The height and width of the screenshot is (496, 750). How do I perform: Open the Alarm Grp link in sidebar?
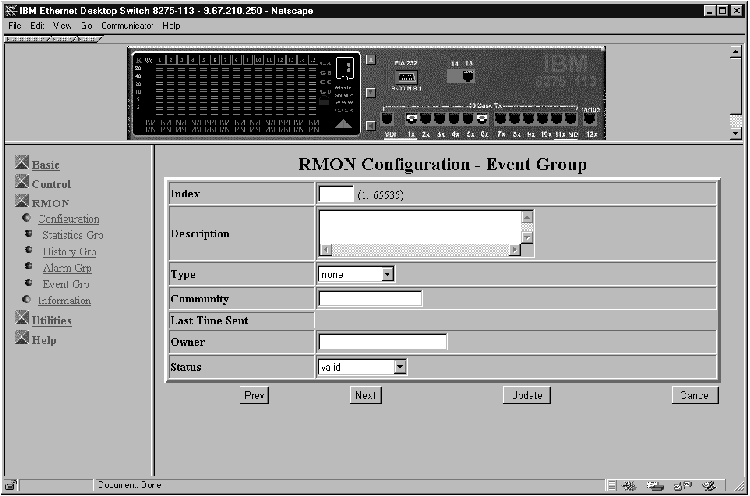67,268
